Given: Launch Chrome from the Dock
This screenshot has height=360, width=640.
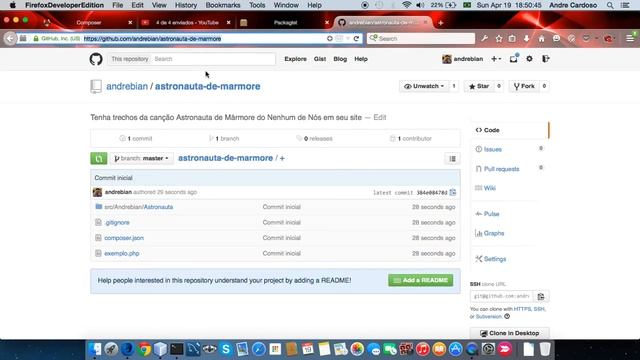Looking at the screenshot, I should (x=144, y=349).
